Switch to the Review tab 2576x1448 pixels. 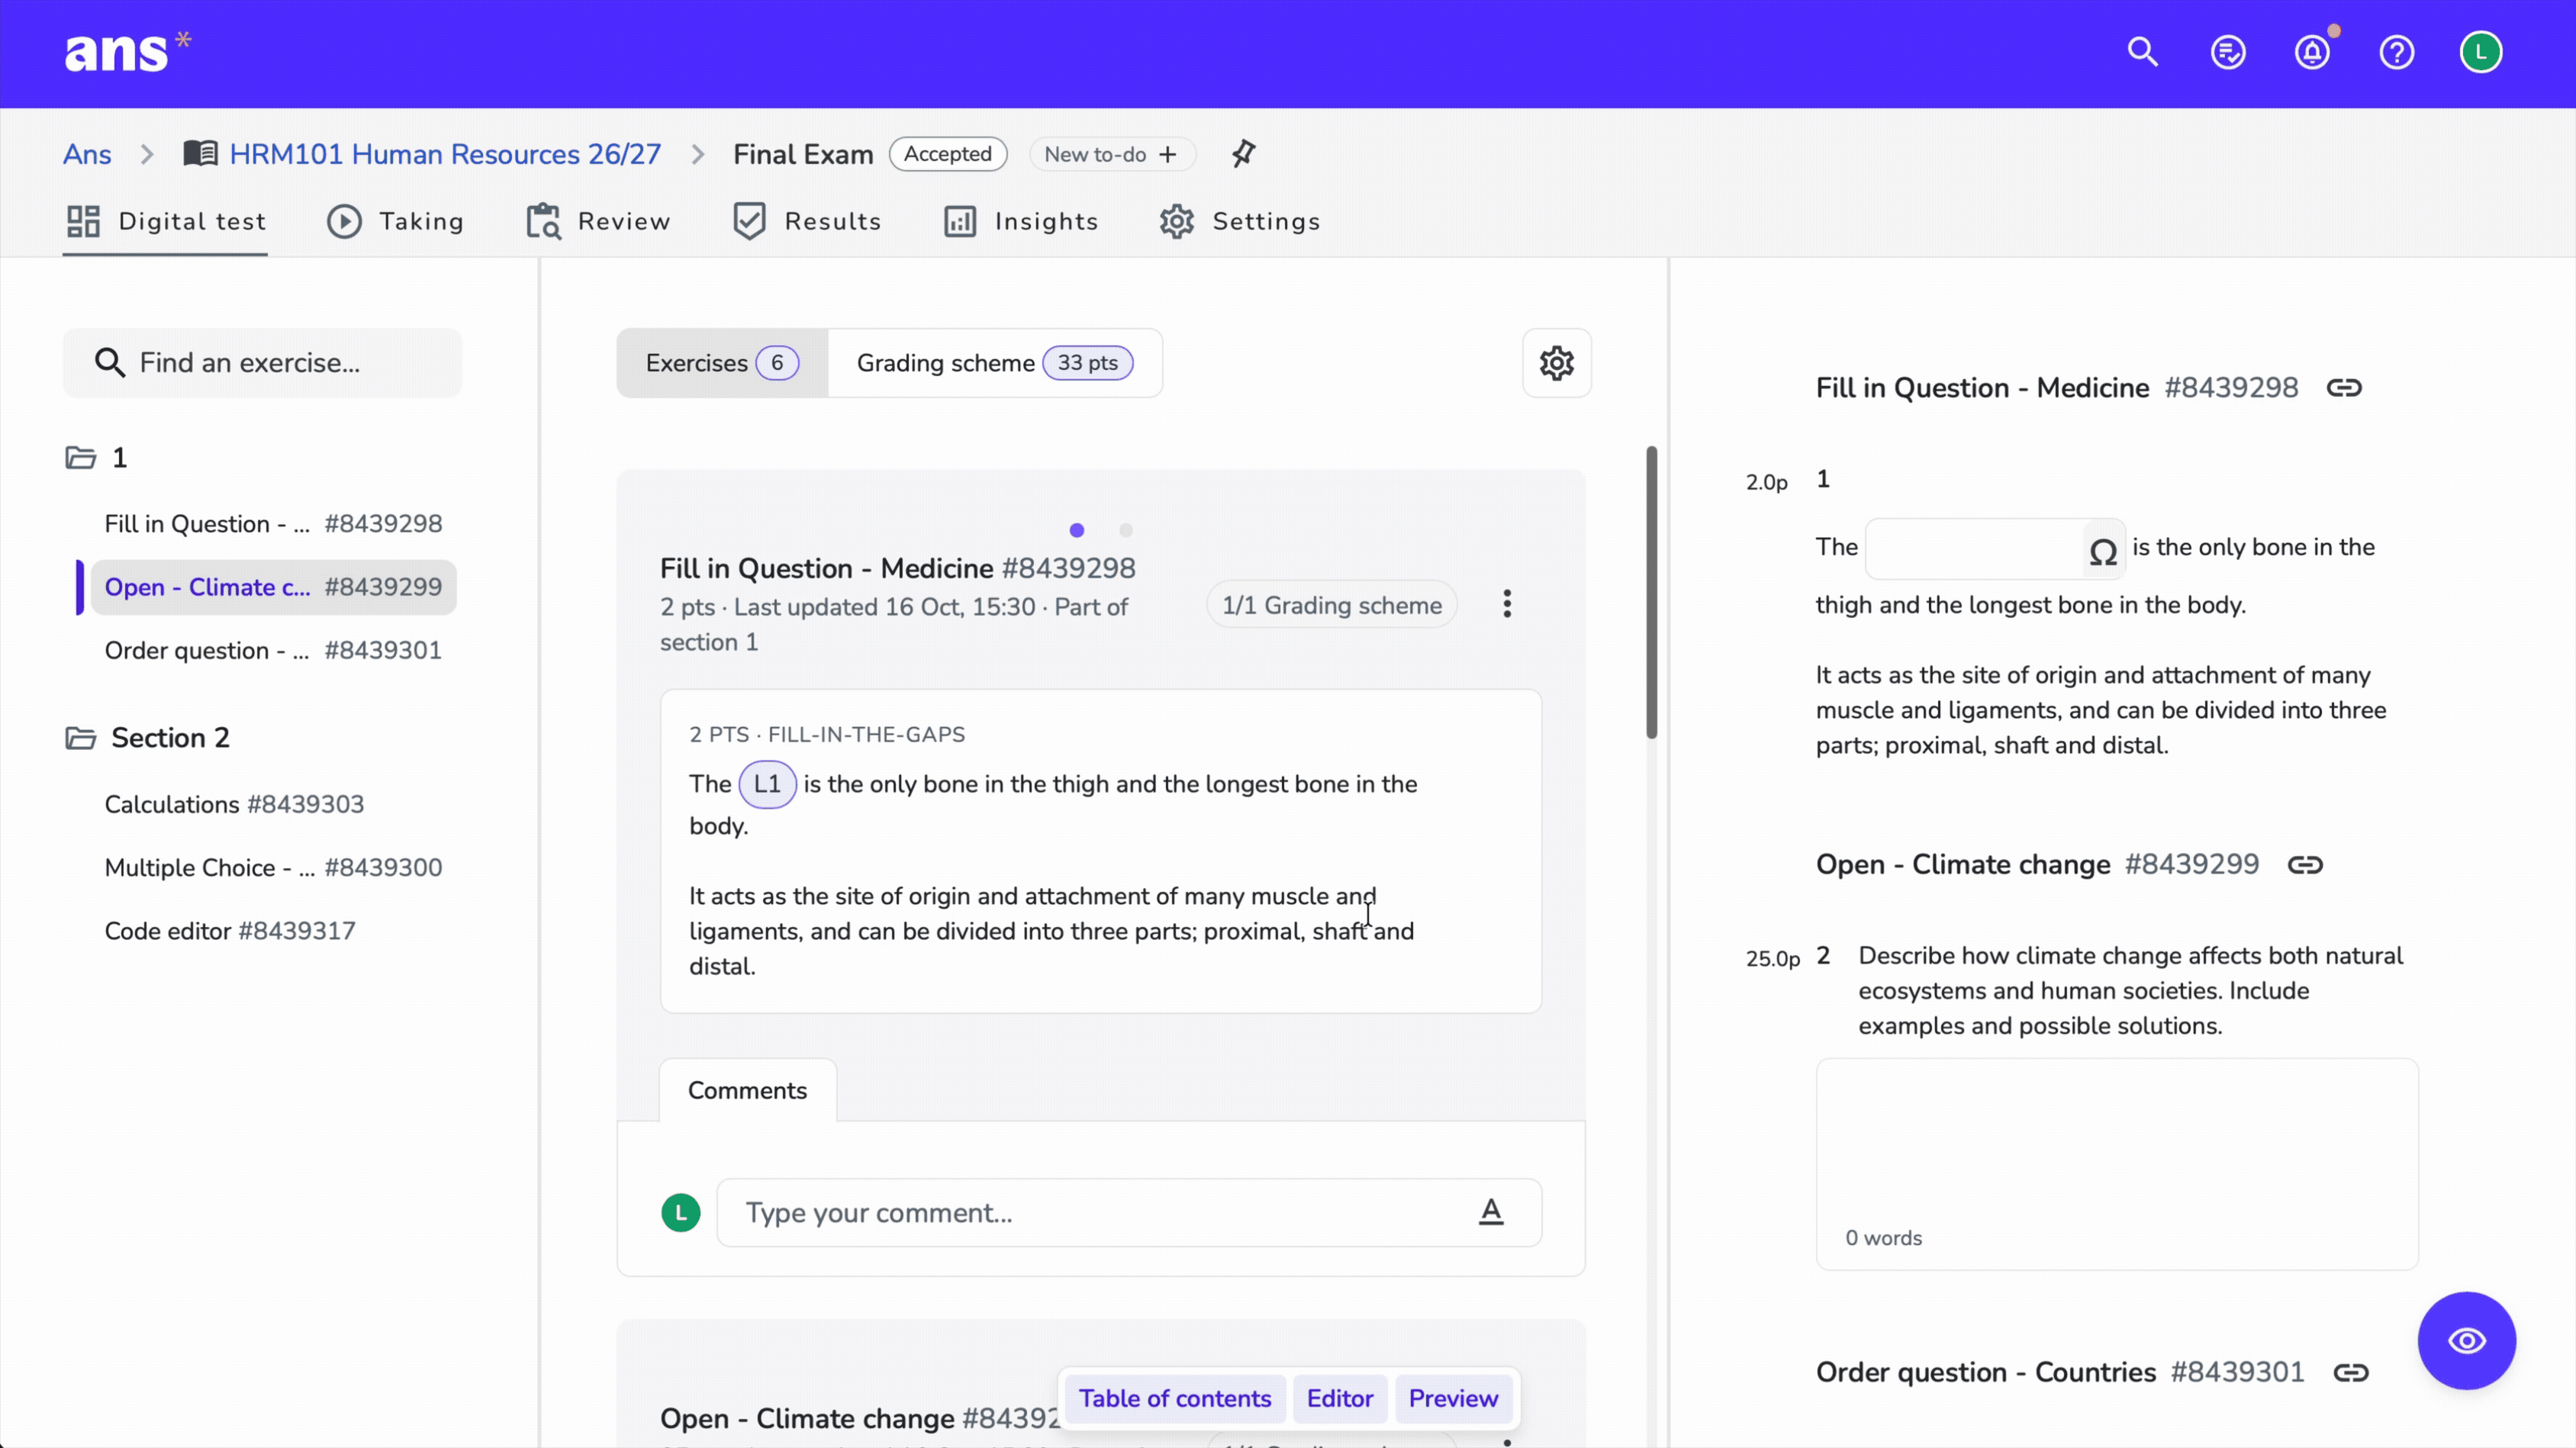click(x=598, y=221)
